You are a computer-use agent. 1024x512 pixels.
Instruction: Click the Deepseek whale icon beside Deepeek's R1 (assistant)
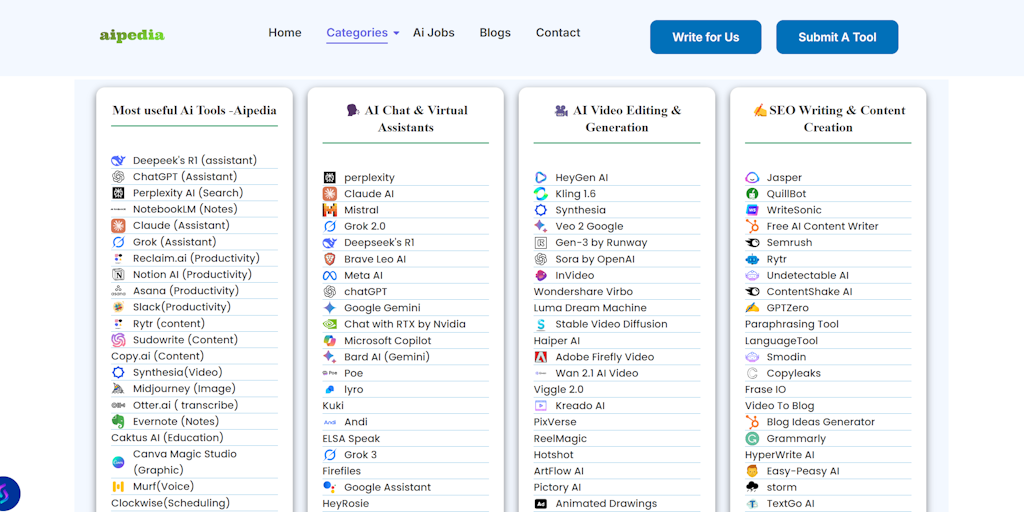[118, 161]
